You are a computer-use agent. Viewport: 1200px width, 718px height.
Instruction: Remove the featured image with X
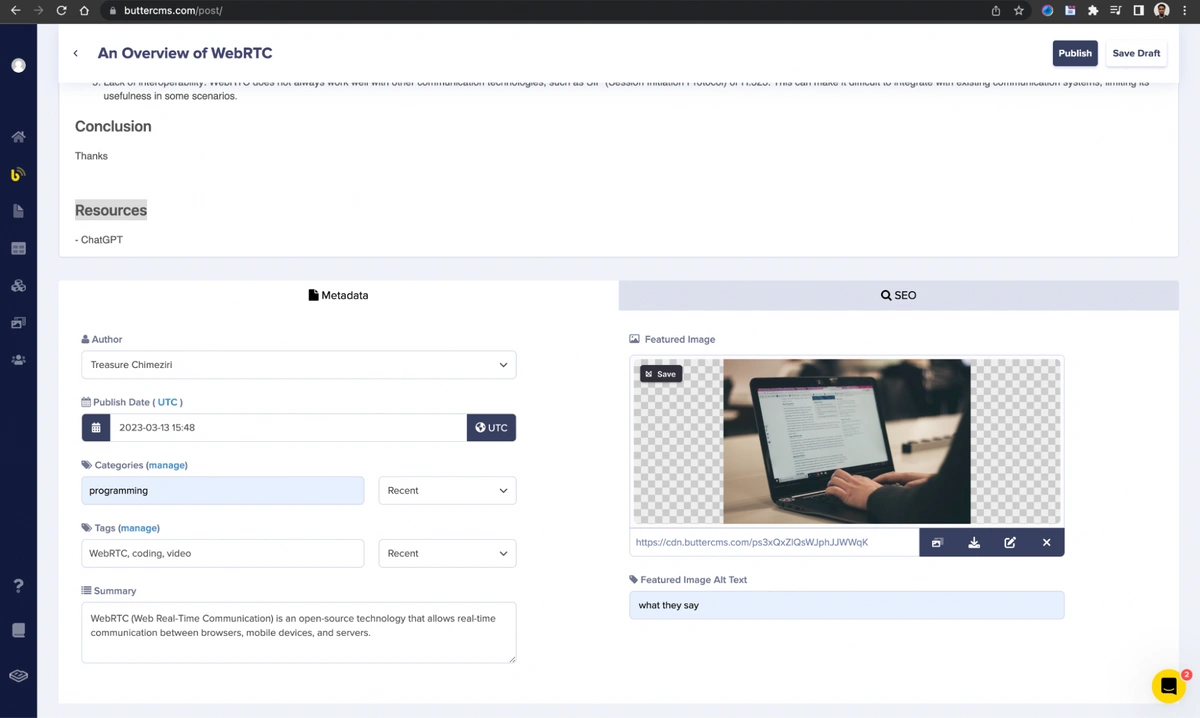[x=1046, y=542]
